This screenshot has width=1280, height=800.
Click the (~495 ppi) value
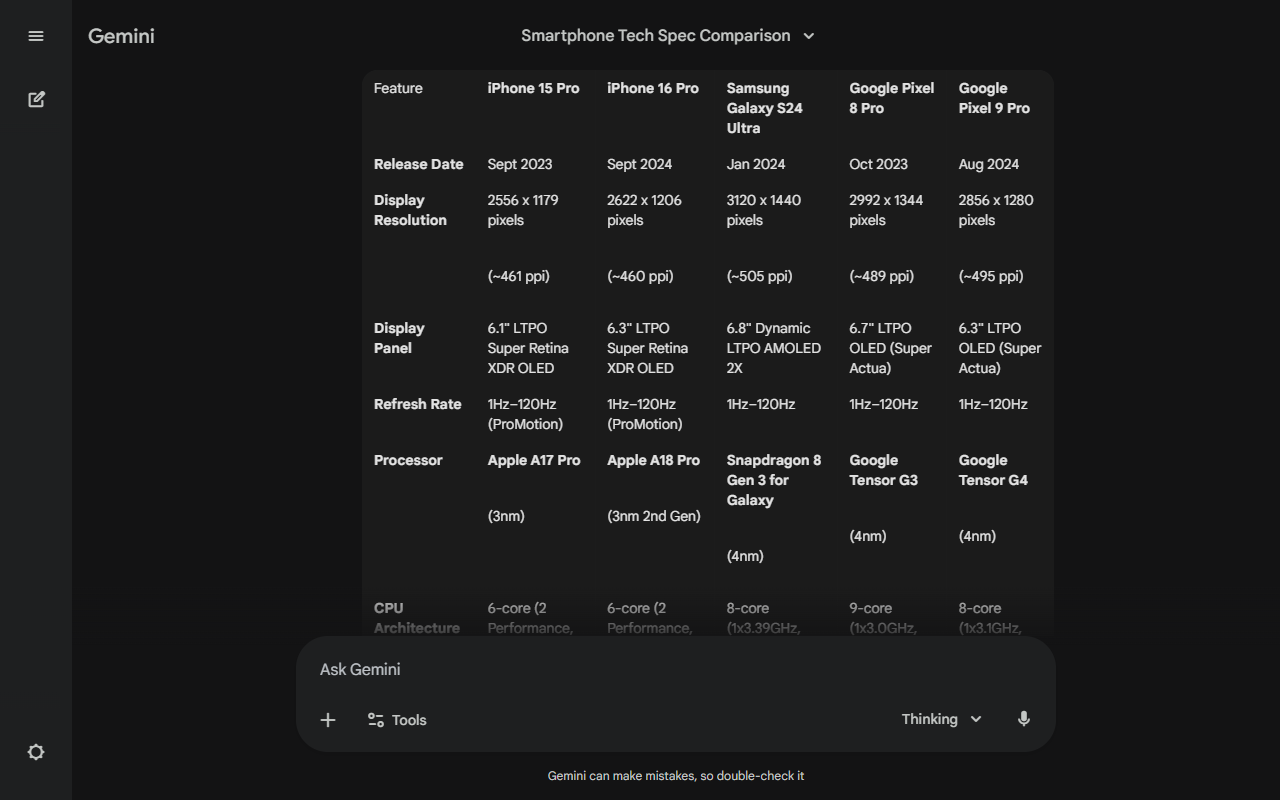(x=991, y=276)
